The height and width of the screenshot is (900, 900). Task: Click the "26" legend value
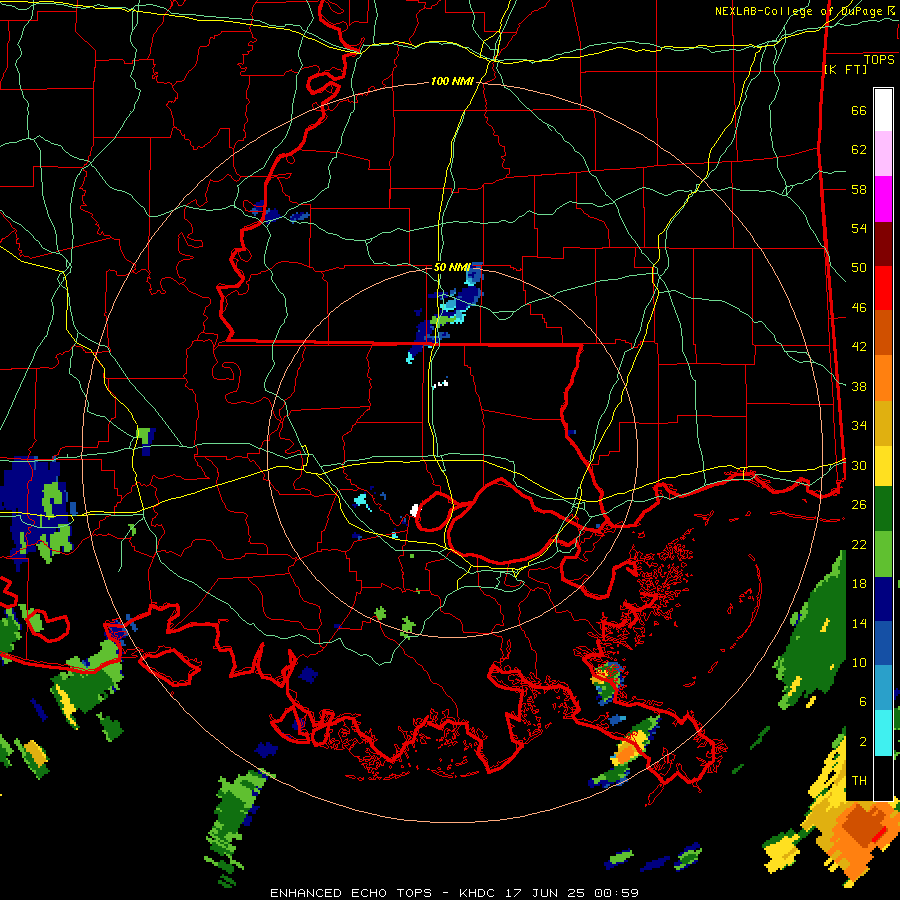click(x=859, y=505)
